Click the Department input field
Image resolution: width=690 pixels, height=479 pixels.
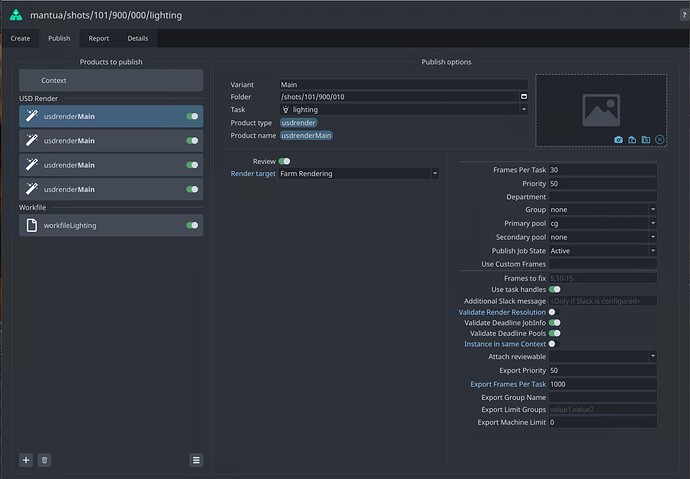coord(602,197)
